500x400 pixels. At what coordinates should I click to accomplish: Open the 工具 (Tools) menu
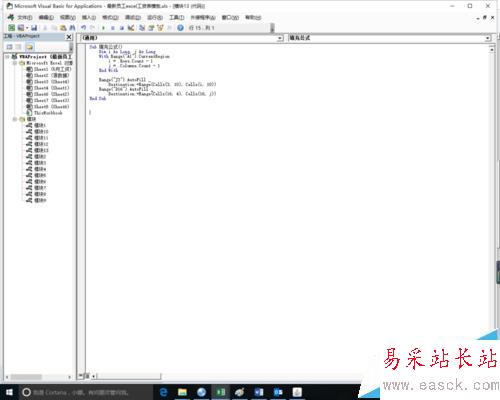[177, 17]
